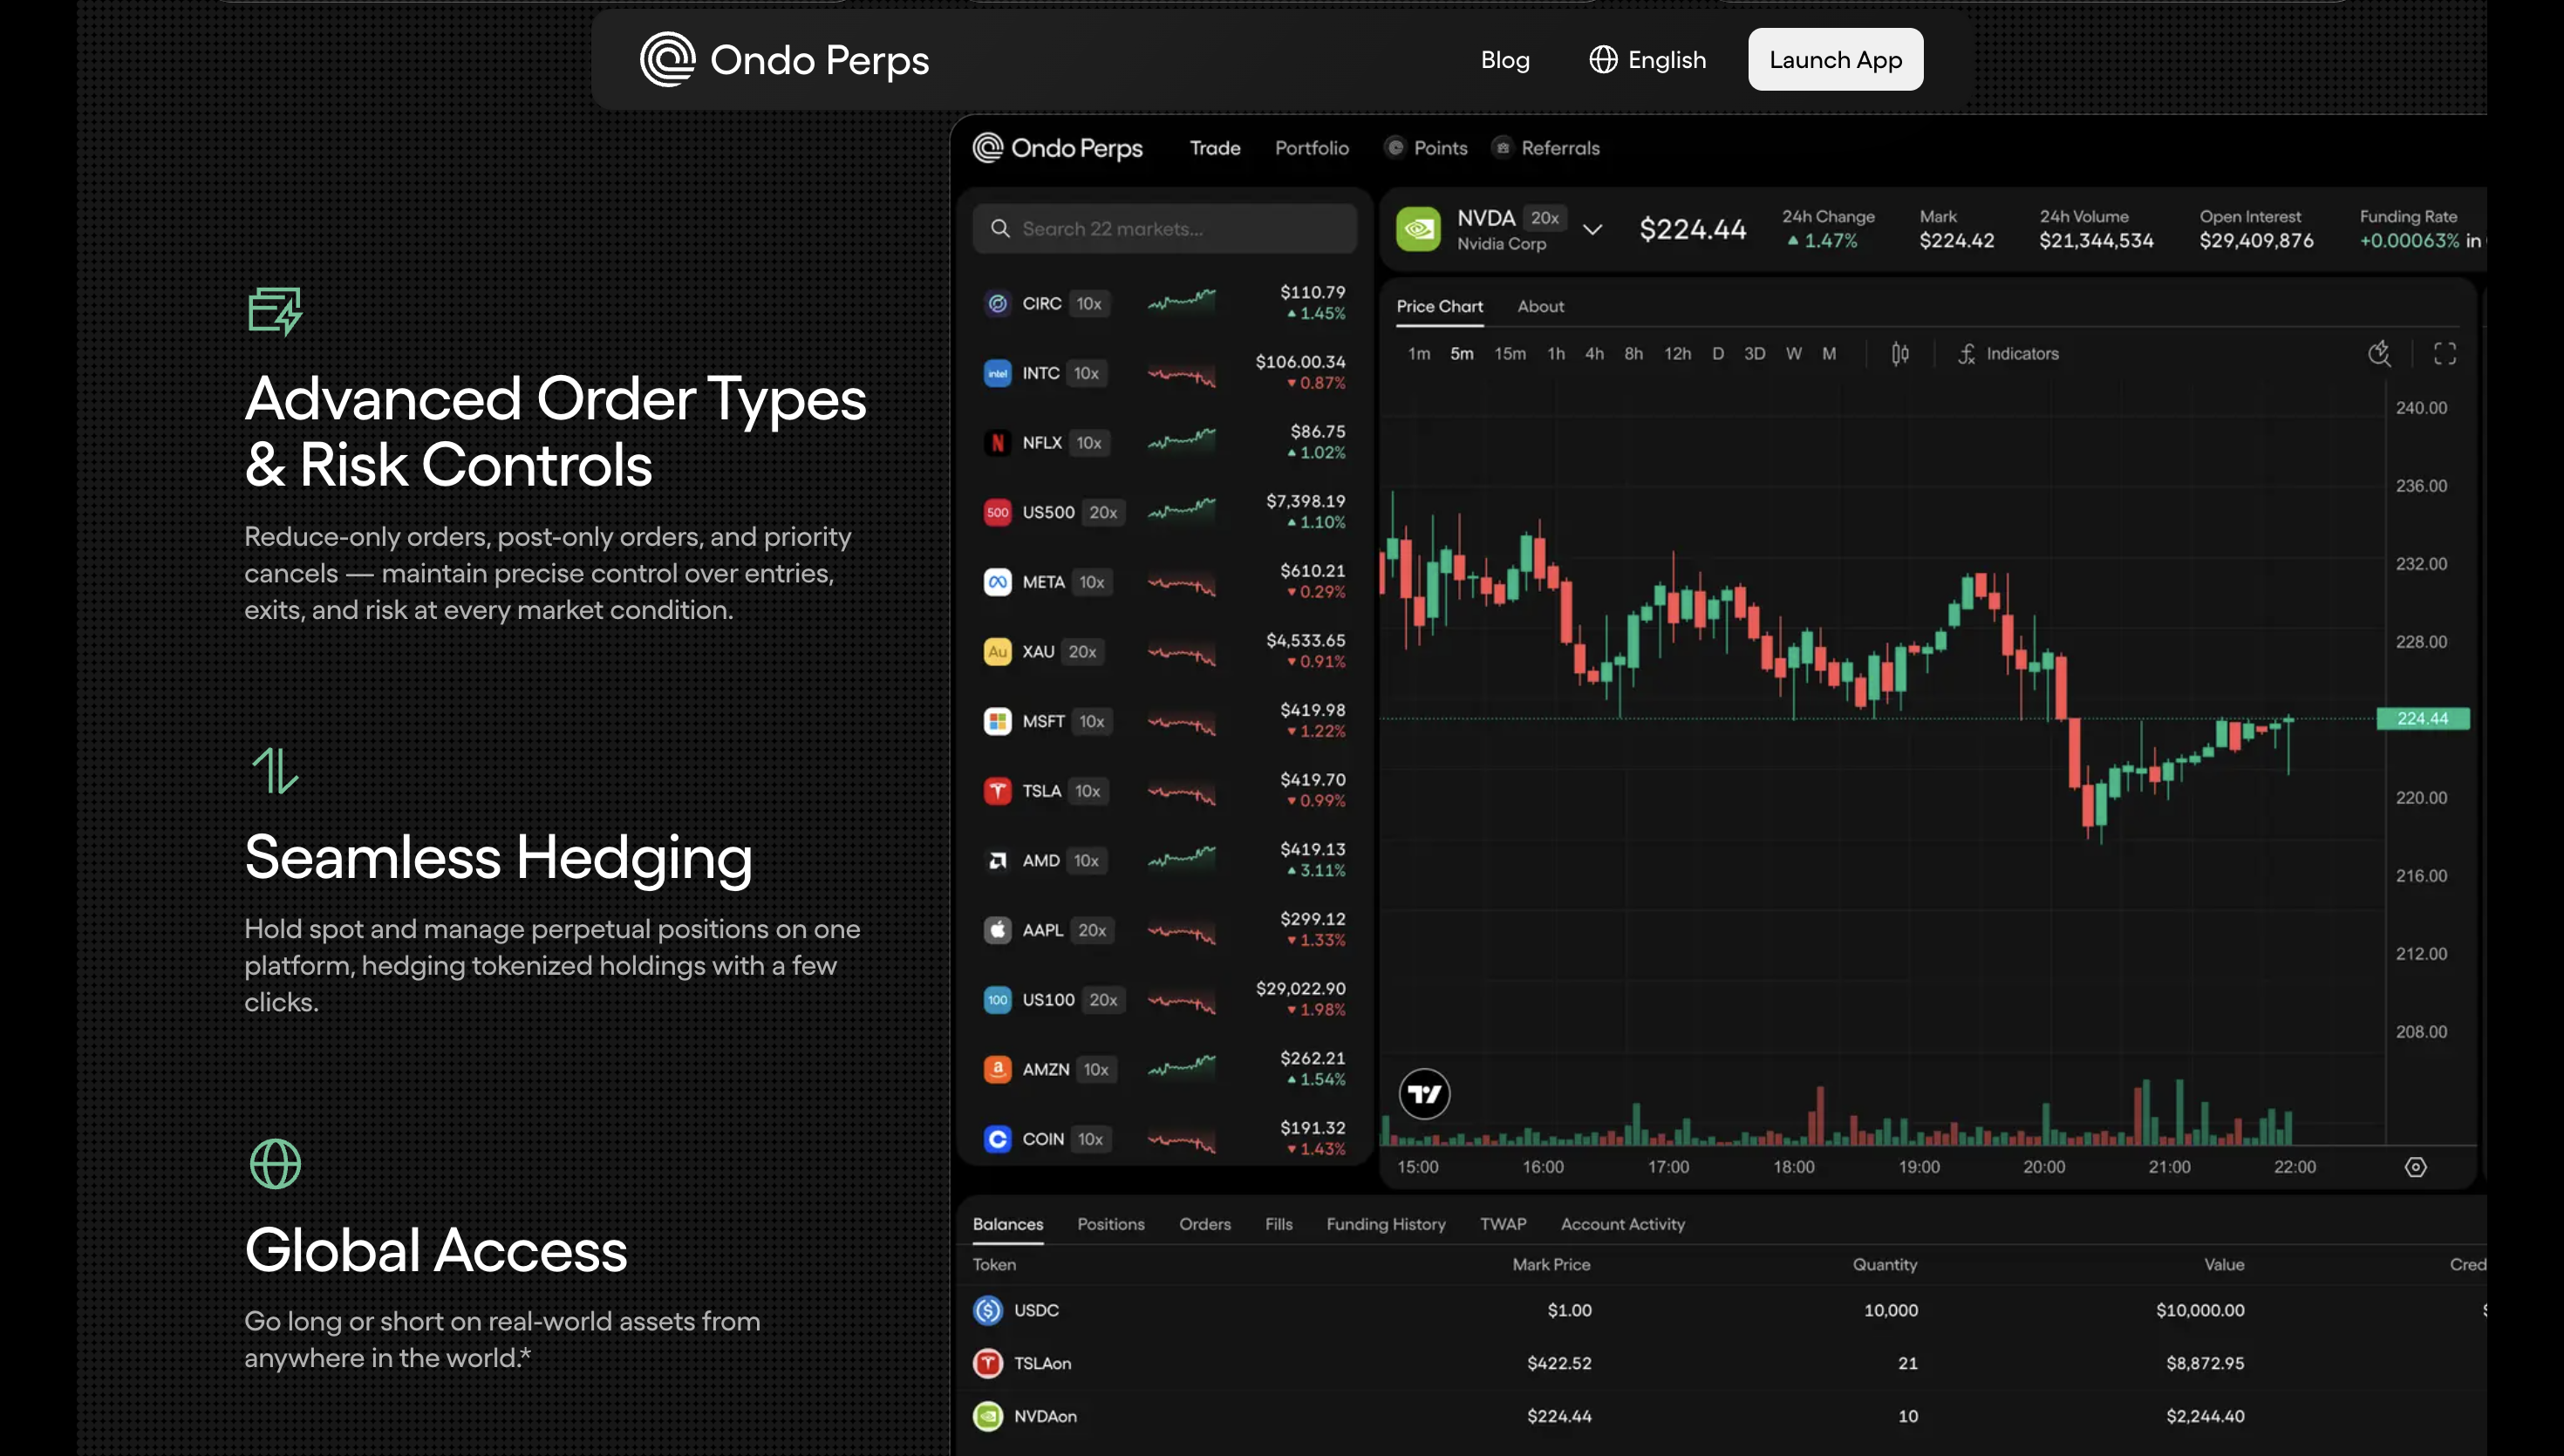Click the Search 22 markets field
The width and height of the screenshot is (2564, 1456).
1164,229
